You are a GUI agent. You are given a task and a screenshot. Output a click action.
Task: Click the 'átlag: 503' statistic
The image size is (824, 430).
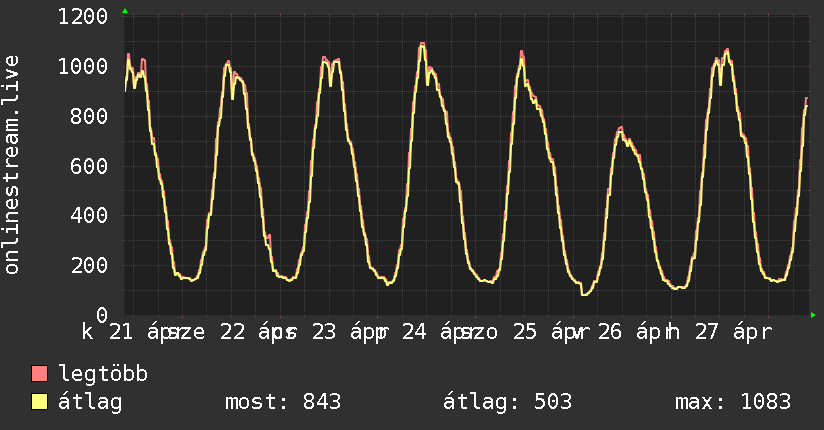507,402
